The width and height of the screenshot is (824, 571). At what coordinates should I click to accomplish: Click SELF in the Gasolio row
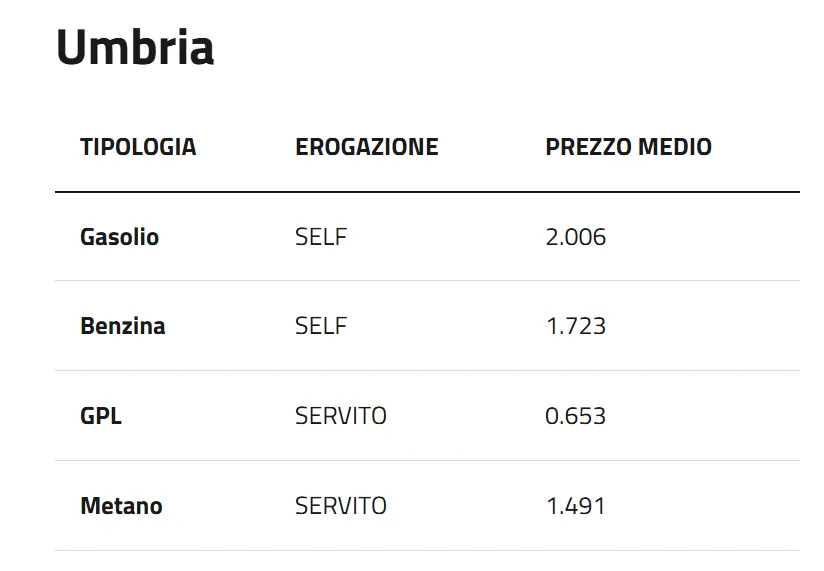coord(321,237)
